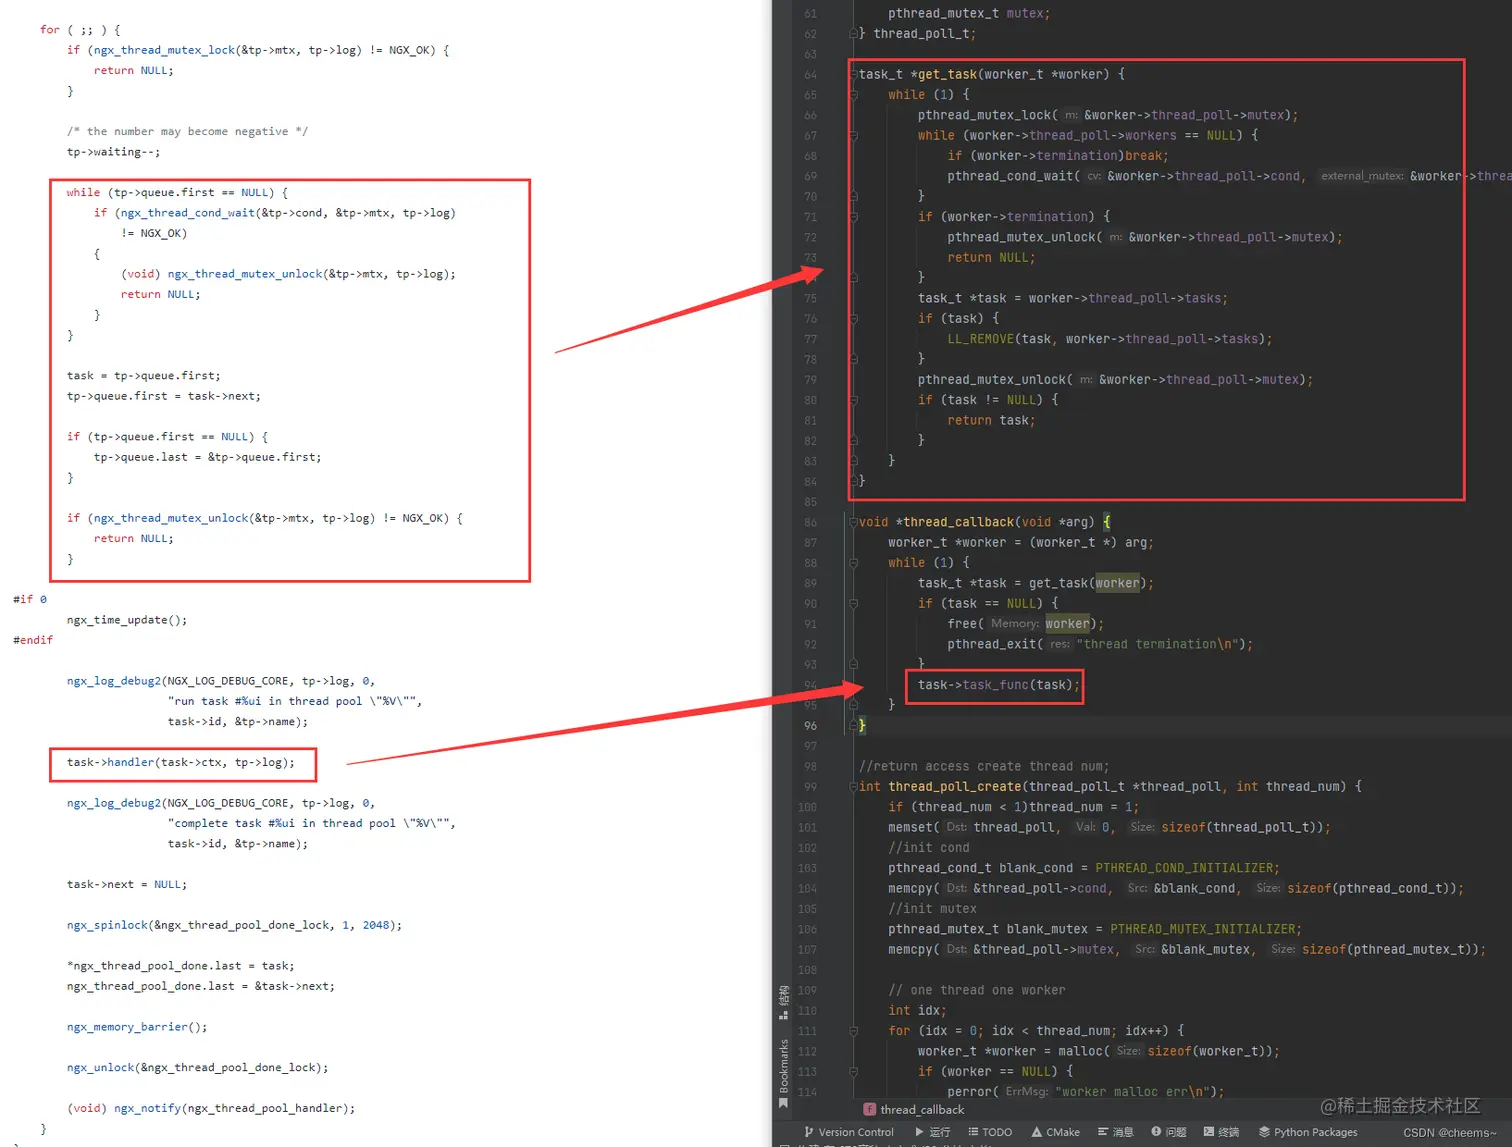Click the LL_REMOVE macro call
This screenshot has width=1512, height=1147.
point(981,339)
